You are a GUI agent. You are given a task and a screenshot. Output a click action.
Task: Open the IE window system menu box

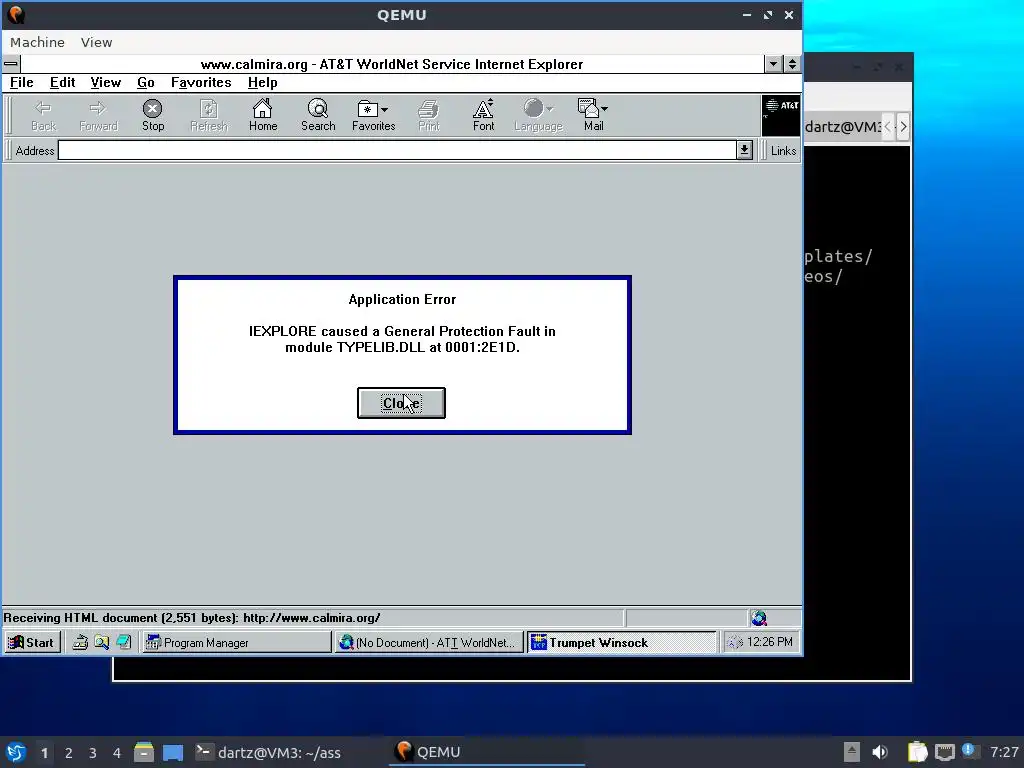tap(11, 64)
